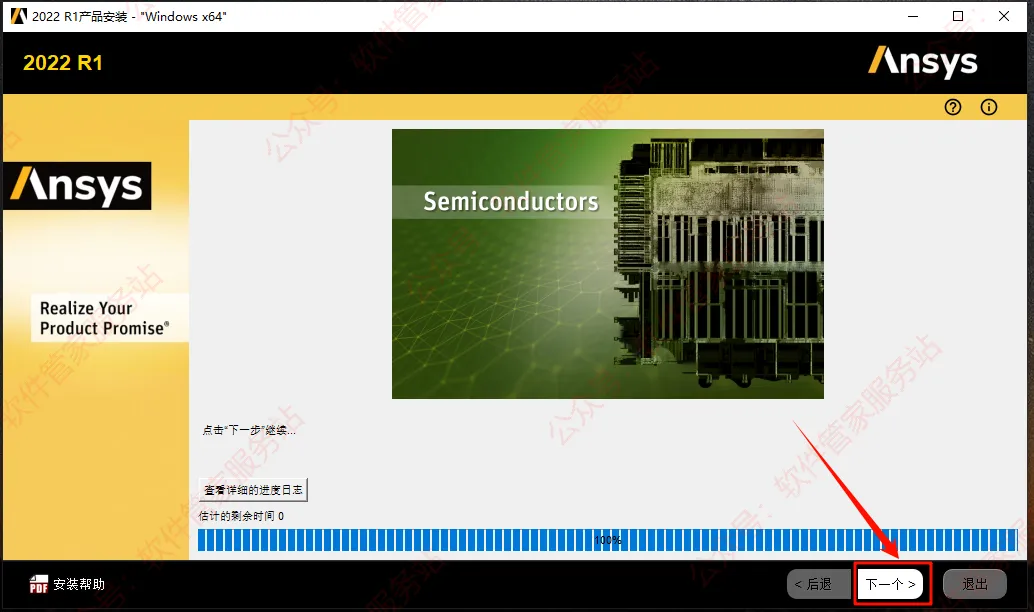Open the PDF 安装帮助 icon
Screen dimensions: 1034x612
click(x=39, y=584)
